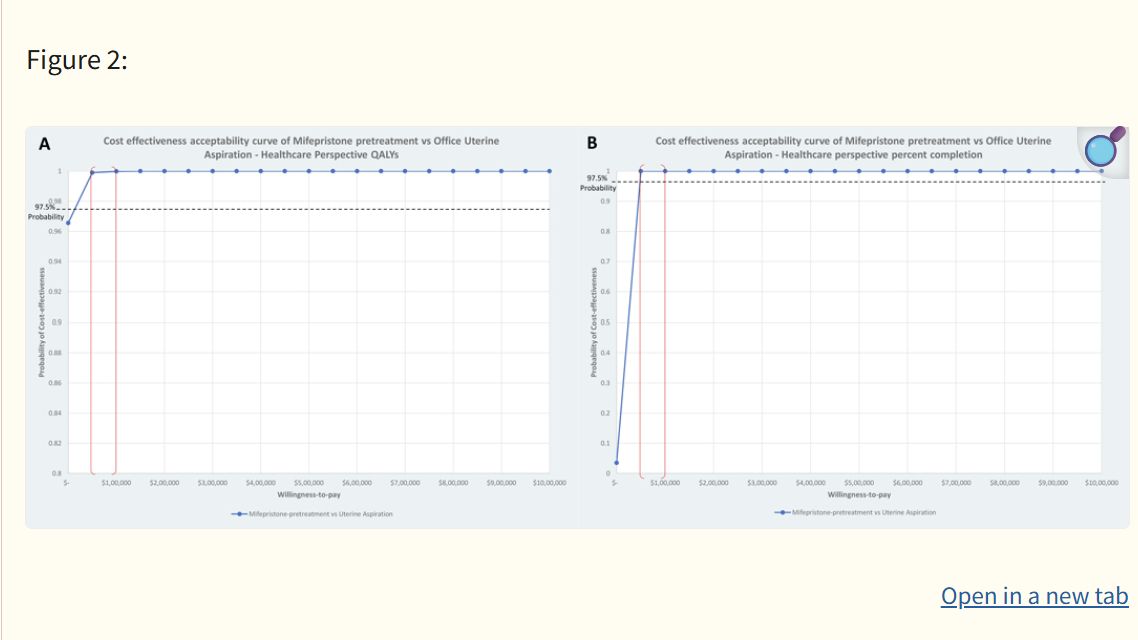The width and height of the screenshot is (1138, 640).
Task: Click Willingness-to-pay axis label in panel A
Action: coord(307,494)
